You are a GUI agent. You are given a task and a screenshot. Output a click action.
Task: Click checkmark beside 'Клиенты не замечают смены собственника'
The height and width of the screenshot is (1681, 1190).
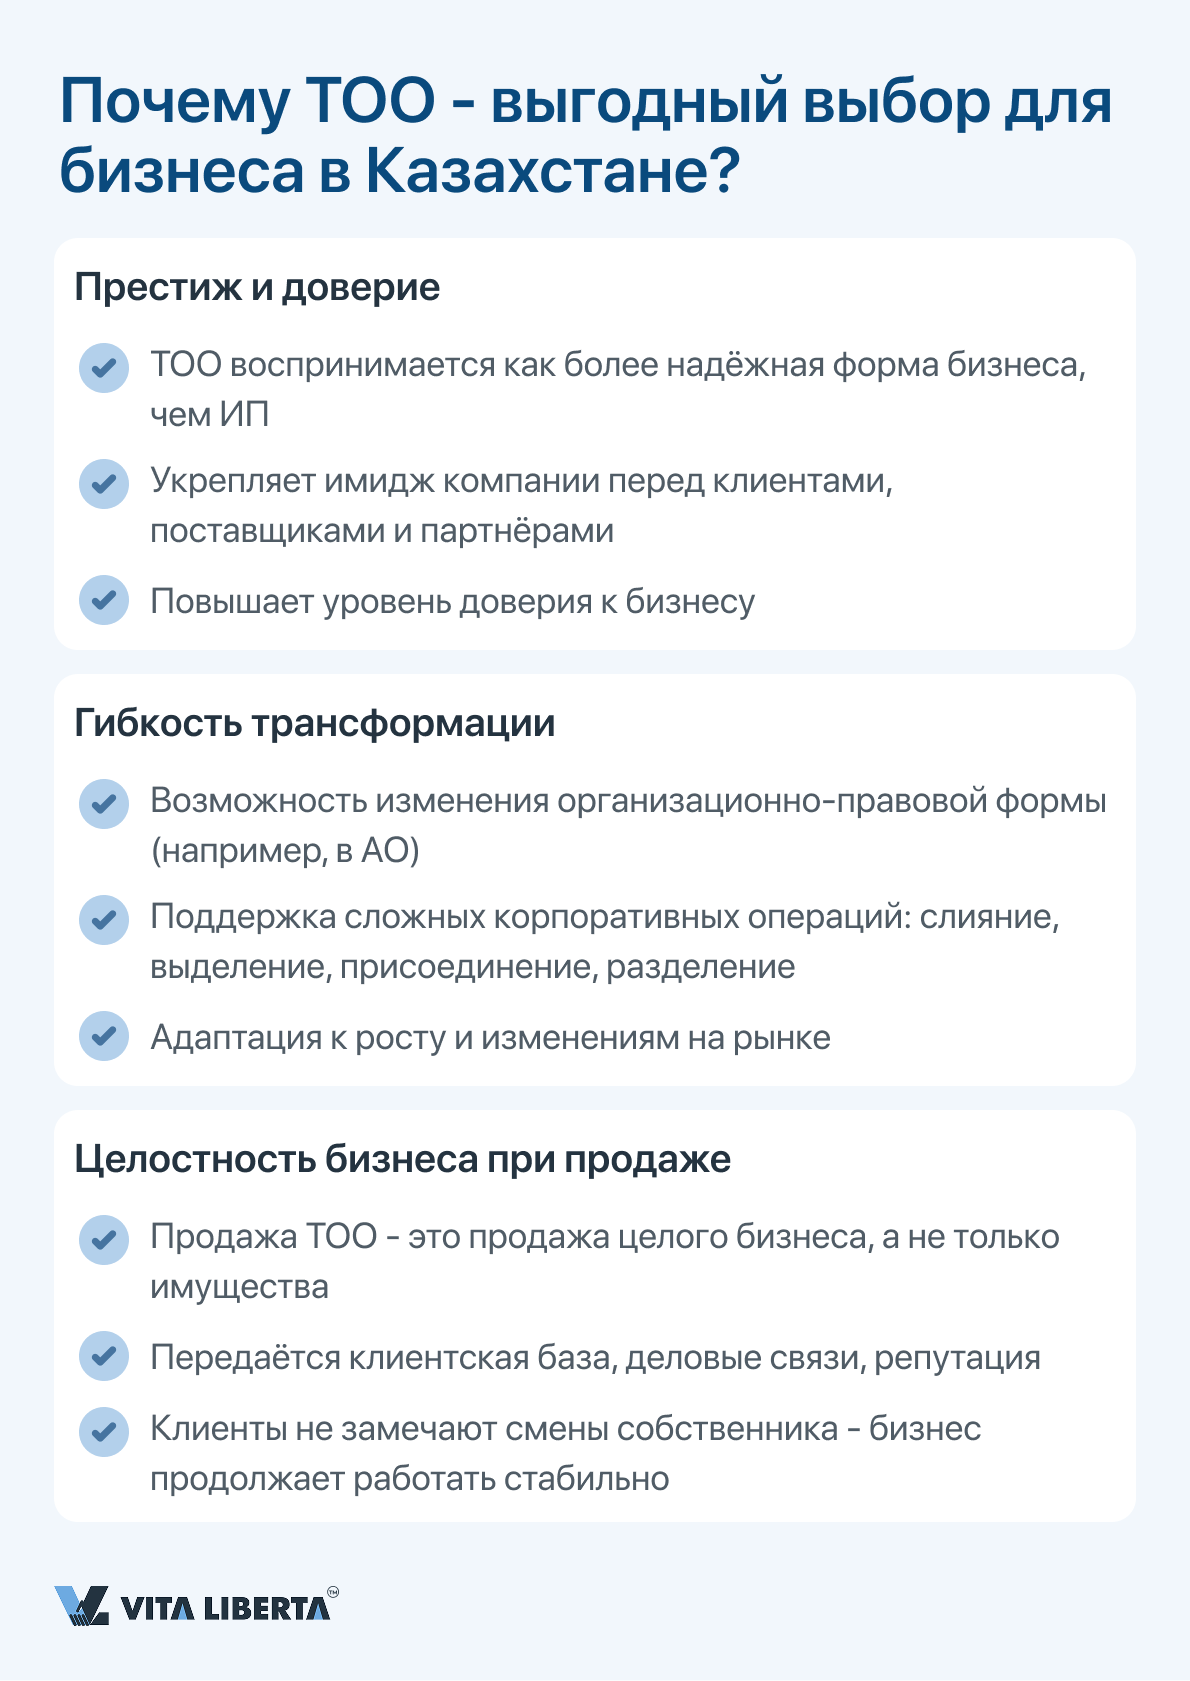pos(104,1432)
